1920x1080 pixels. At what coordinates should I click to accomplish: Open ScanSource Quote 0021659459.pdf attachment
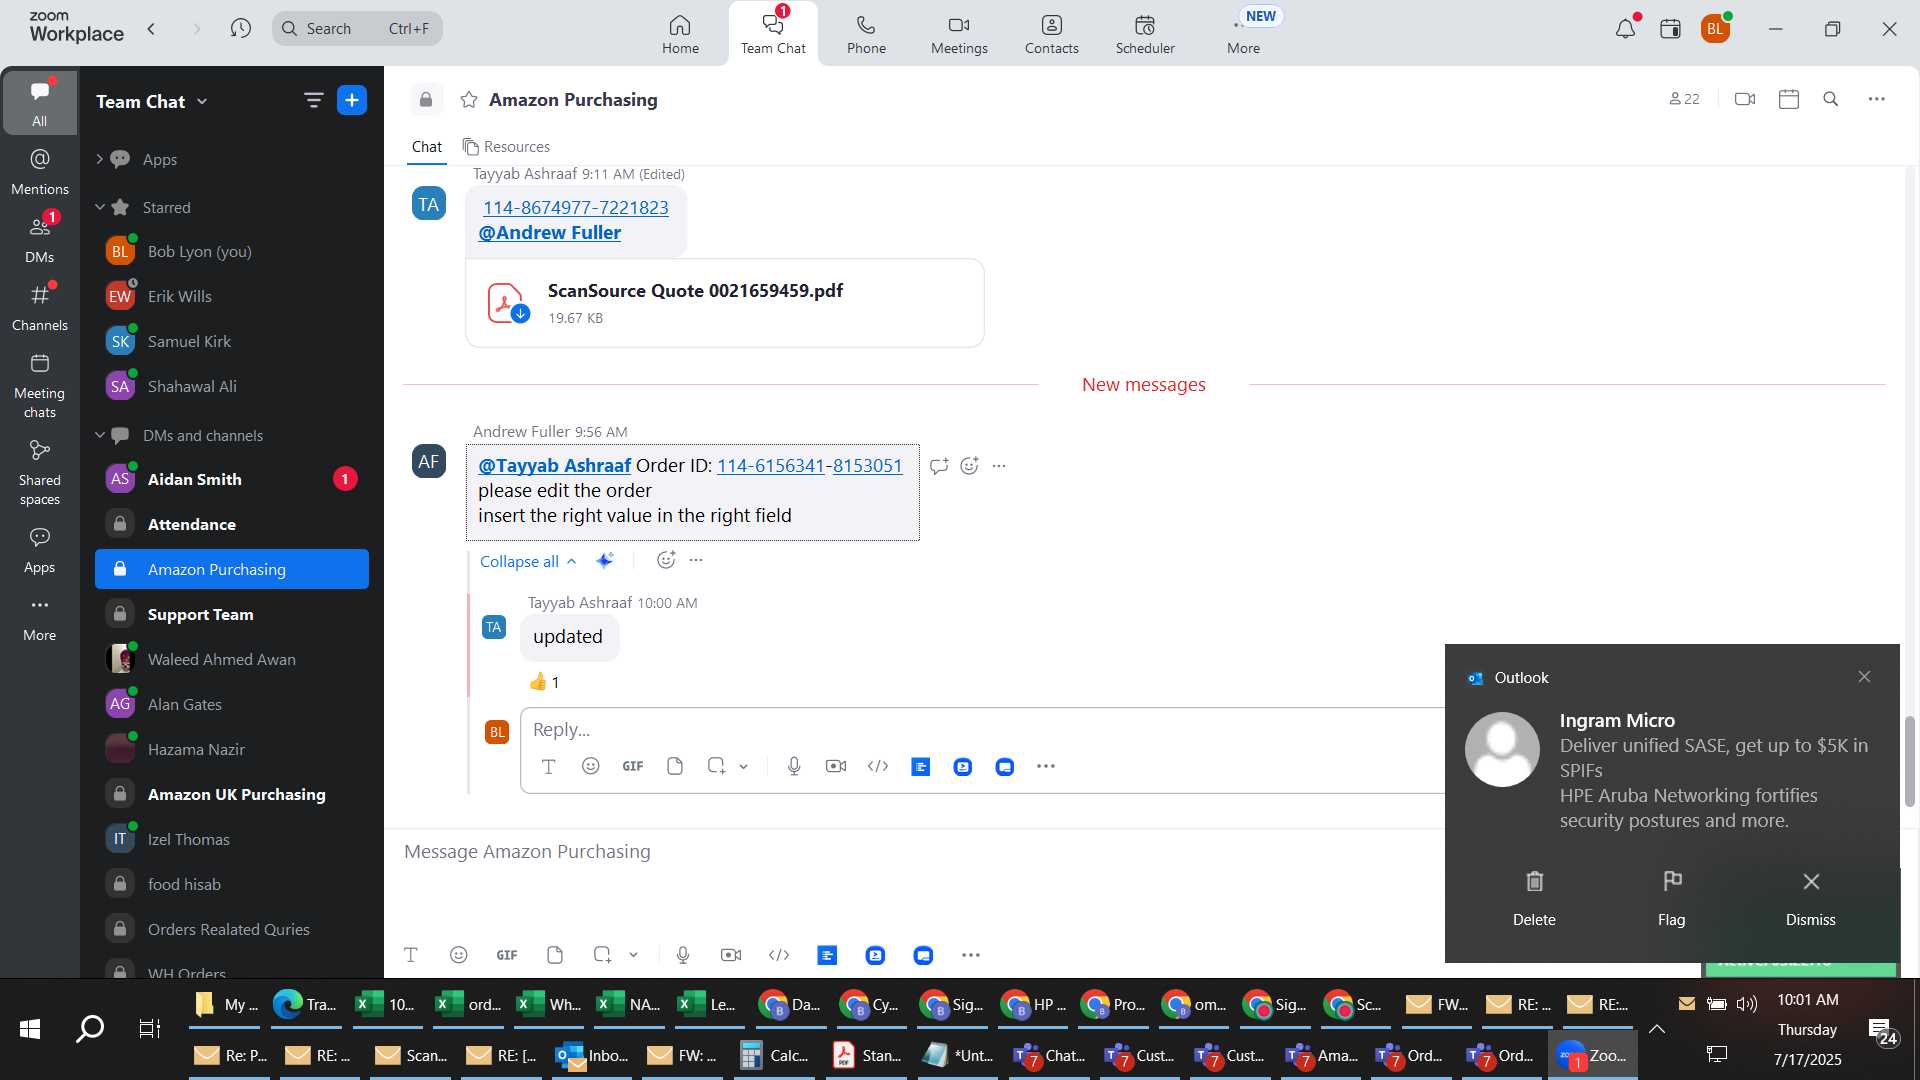[x=725, y=303]
